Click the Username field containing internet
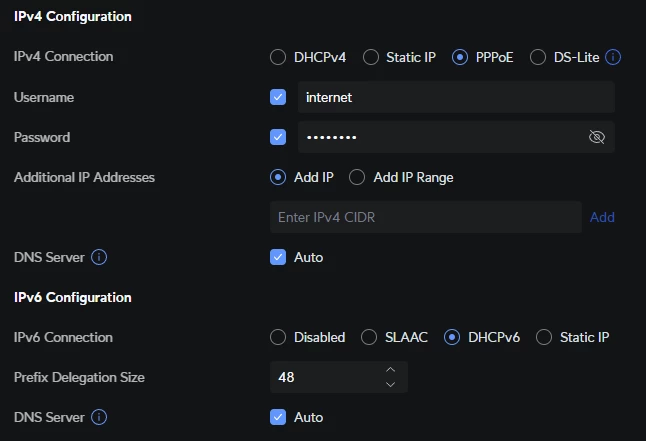 455,97
